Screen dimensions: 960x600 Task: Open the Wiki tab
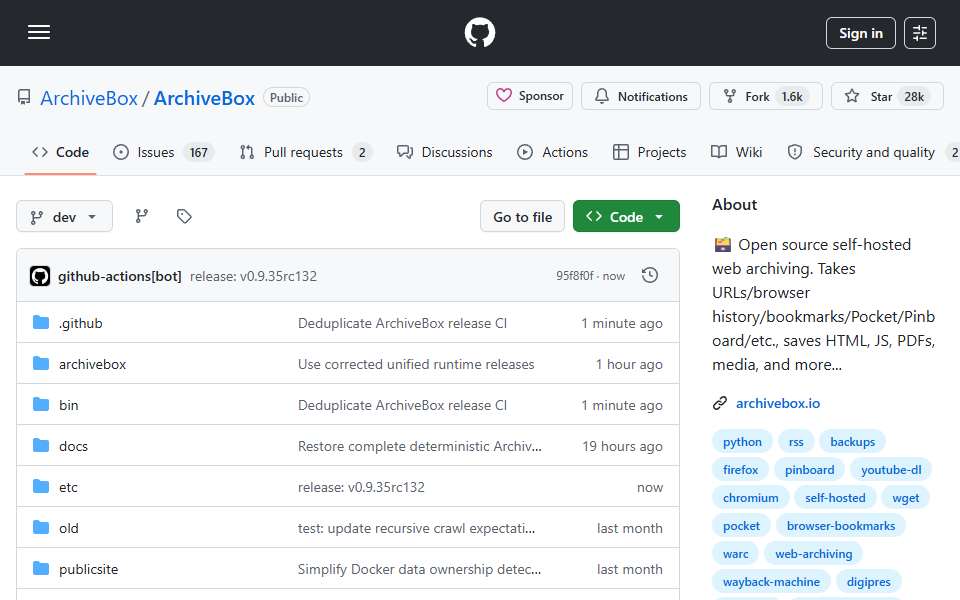pyautogui.click(x=737, y=152)
